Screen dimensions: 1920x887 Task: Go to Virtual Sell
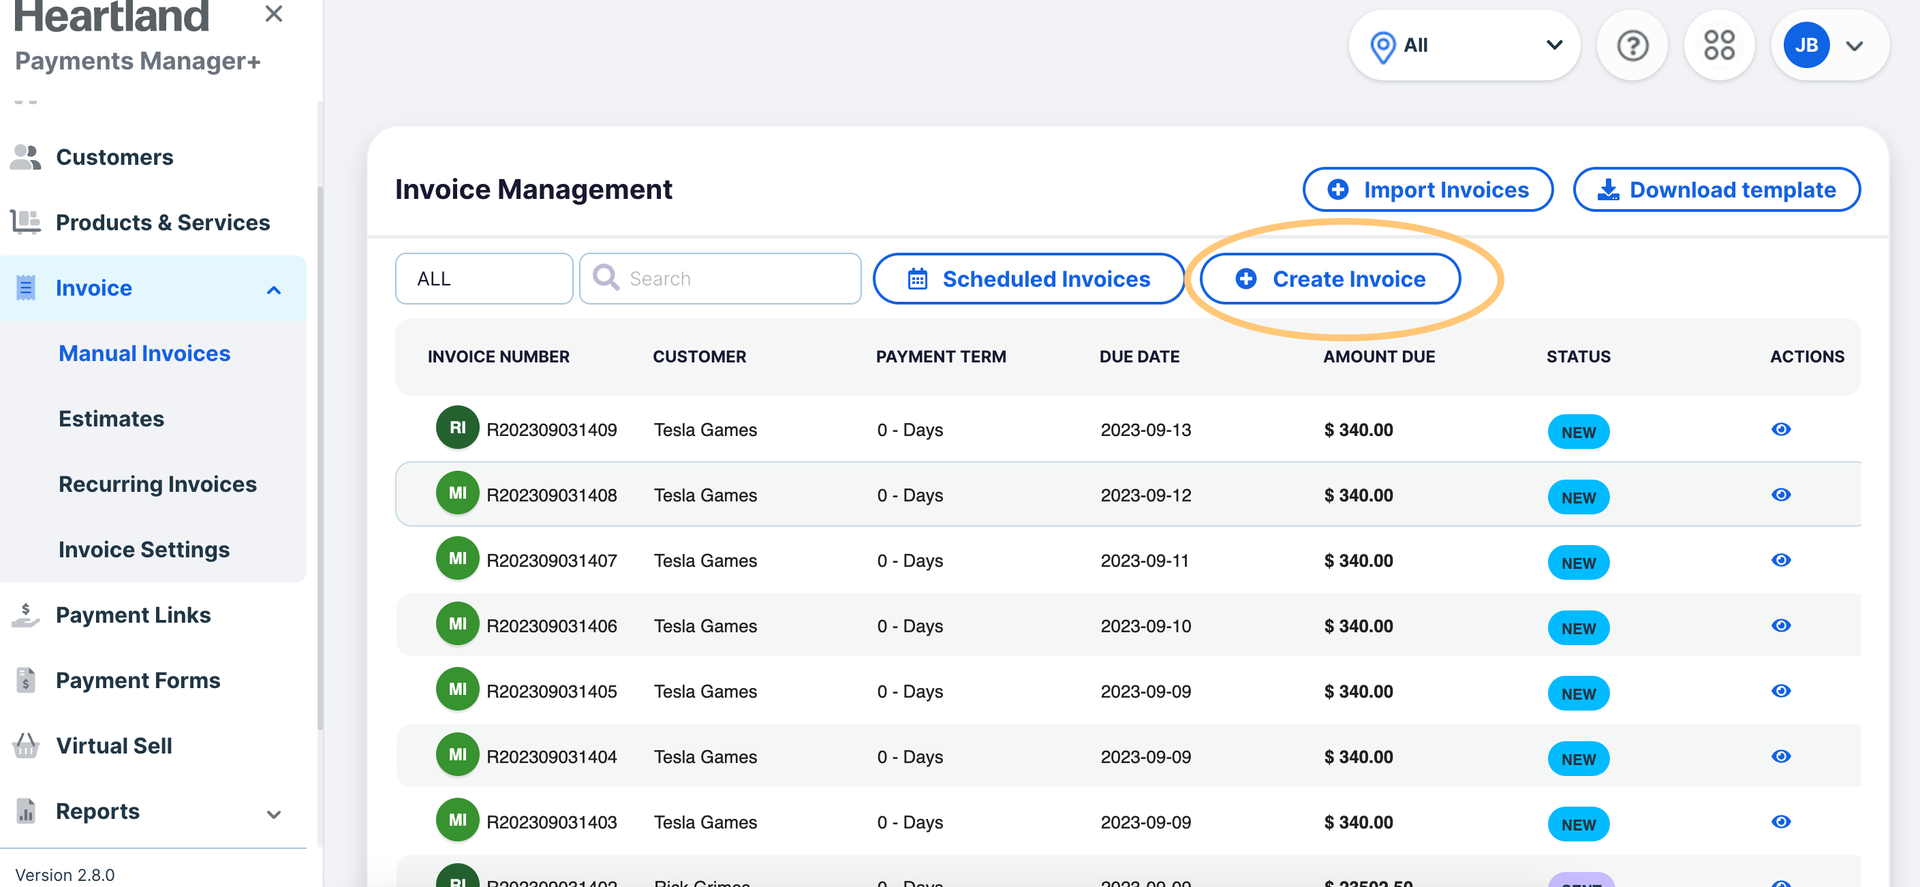(114, 746)
